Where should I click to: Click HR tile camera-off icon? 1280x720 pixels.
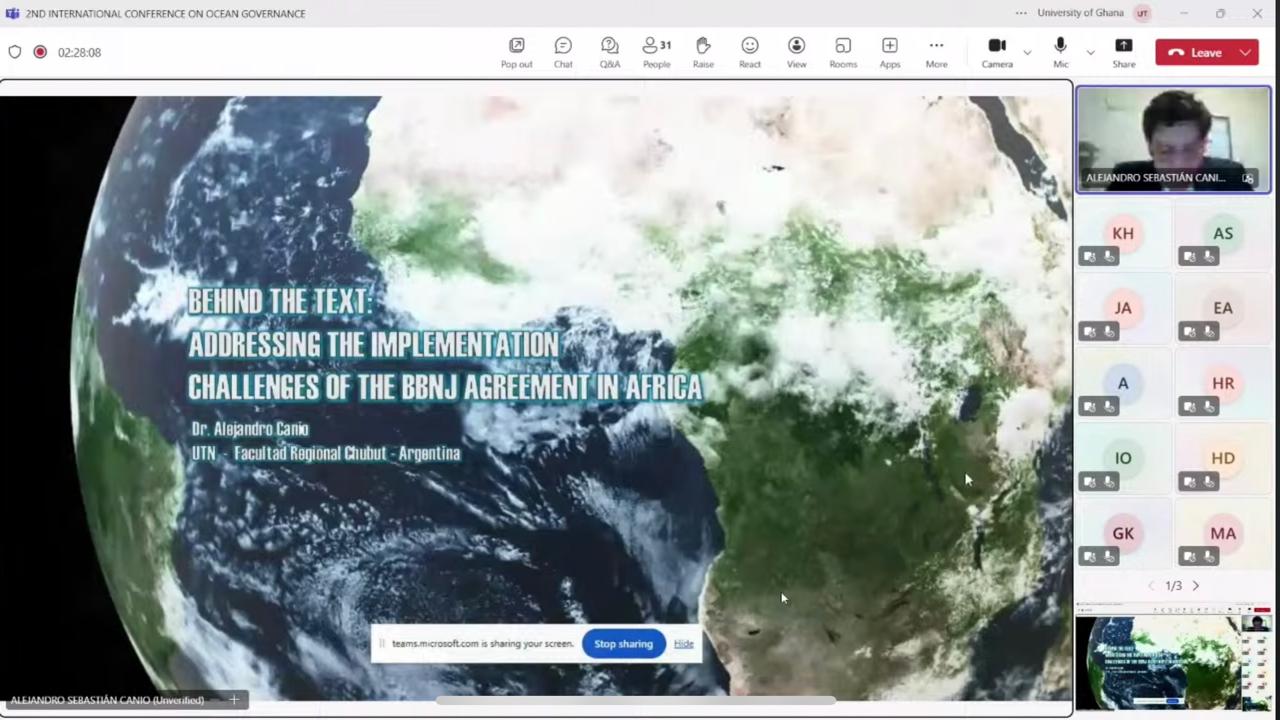point(1190,407)
